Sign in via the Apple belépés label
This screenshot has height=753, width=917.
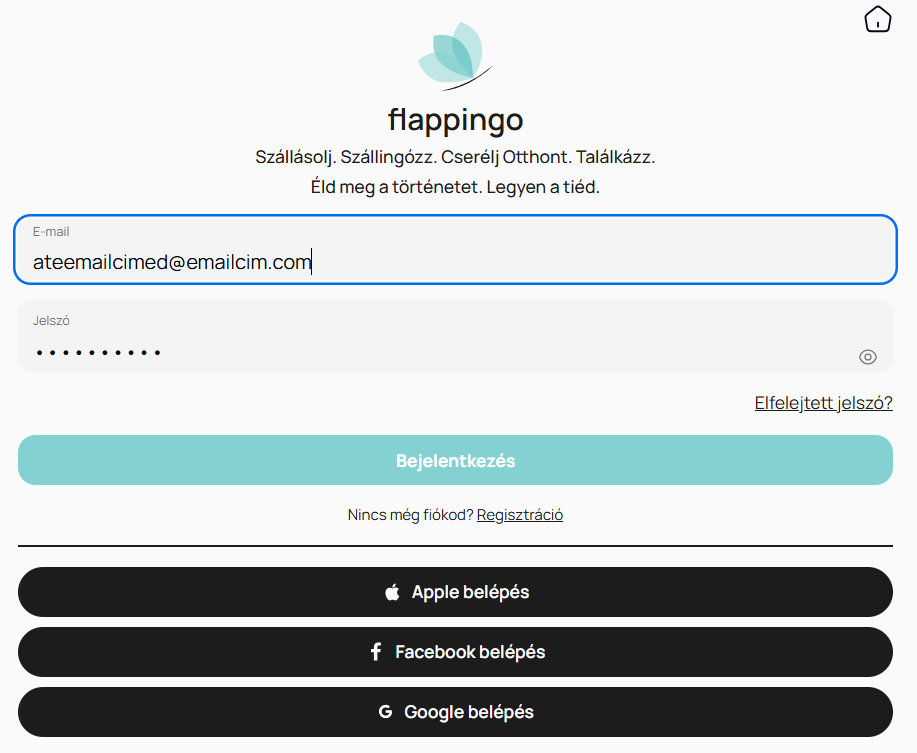tap(470, 592)
